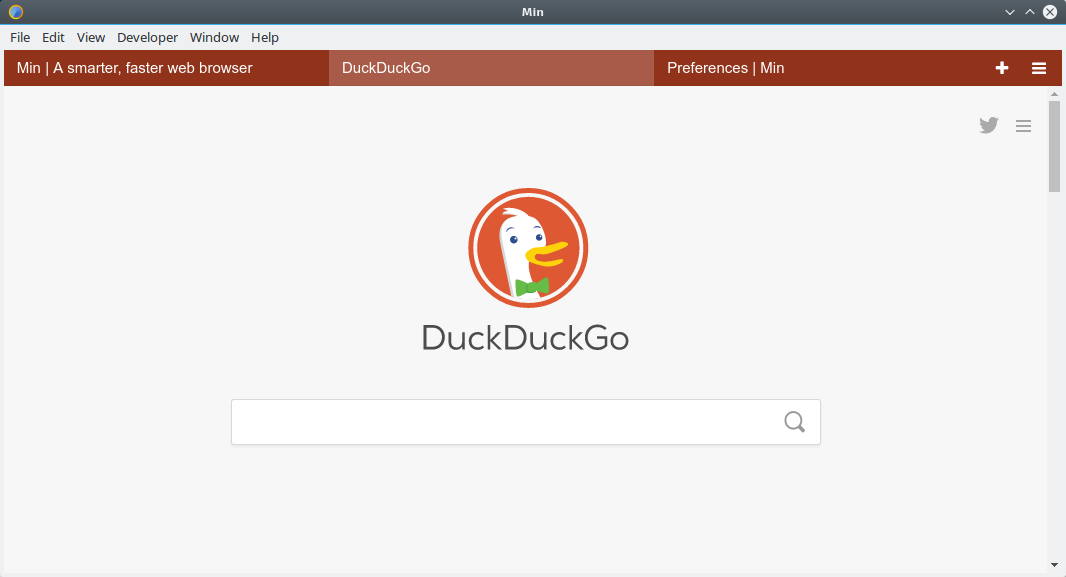Switch to the 'Preferences | Min' tab
1066x577 pixels.
[816, 68]
